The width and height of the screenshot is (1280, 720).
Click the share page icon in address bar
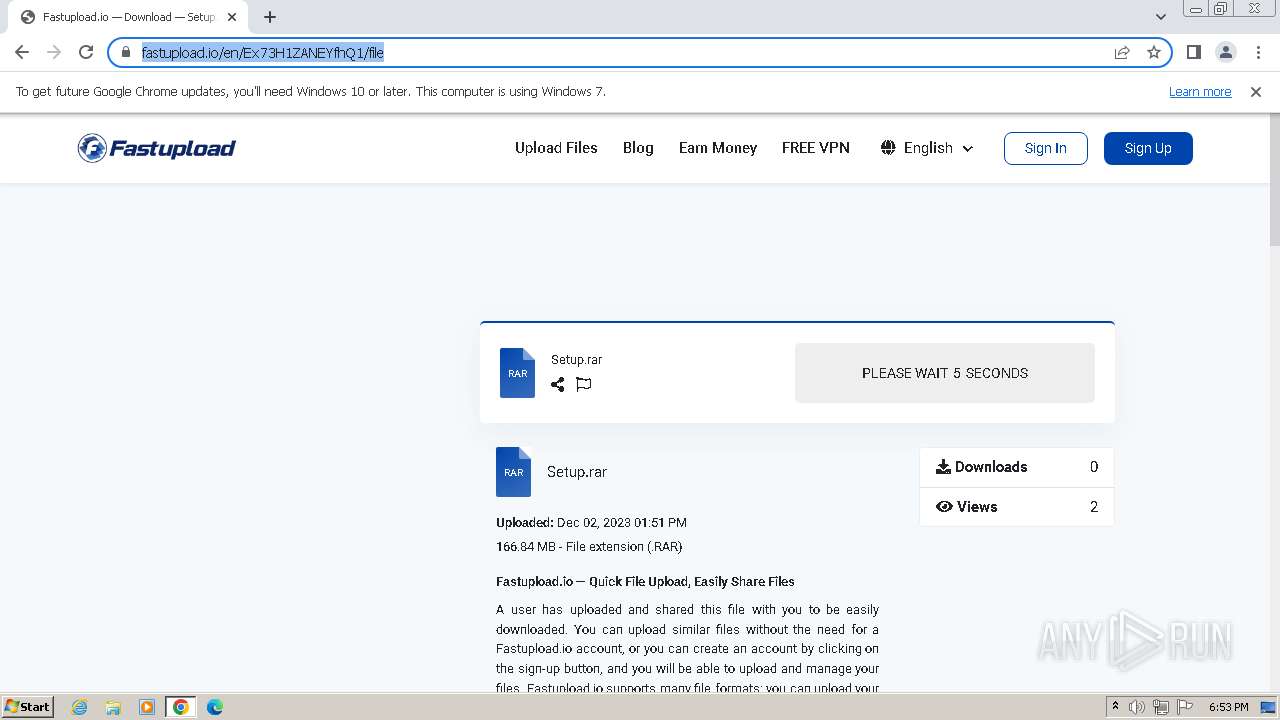[1122, 52]
